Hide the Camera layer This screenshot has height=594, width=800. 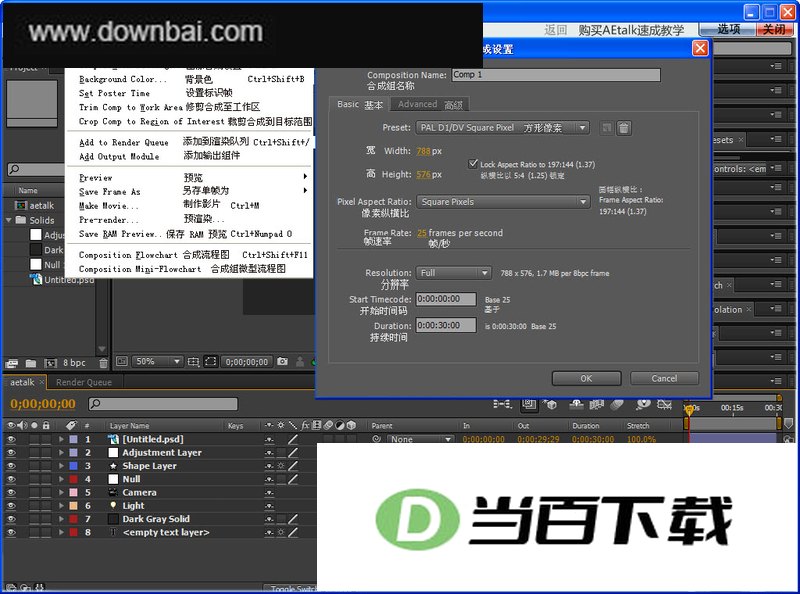[11, 492]
